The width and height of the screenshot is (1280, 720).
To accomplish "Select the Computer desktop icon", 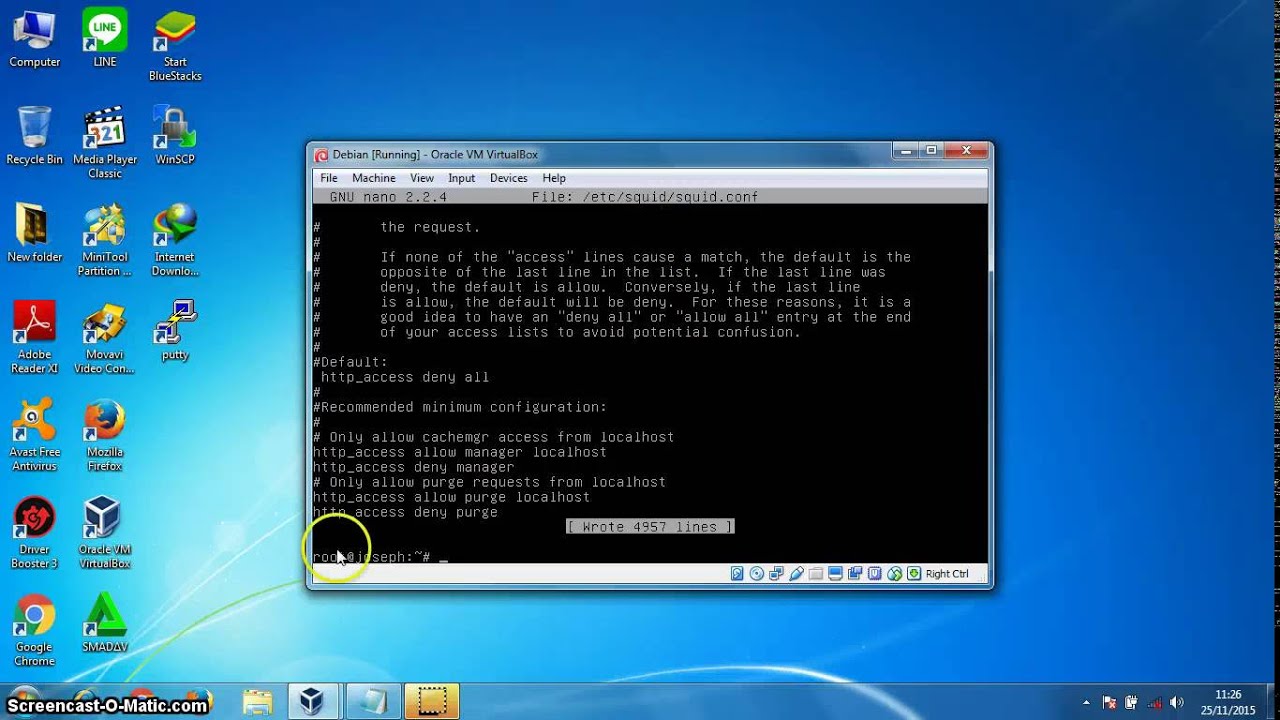I will [35, 39].
